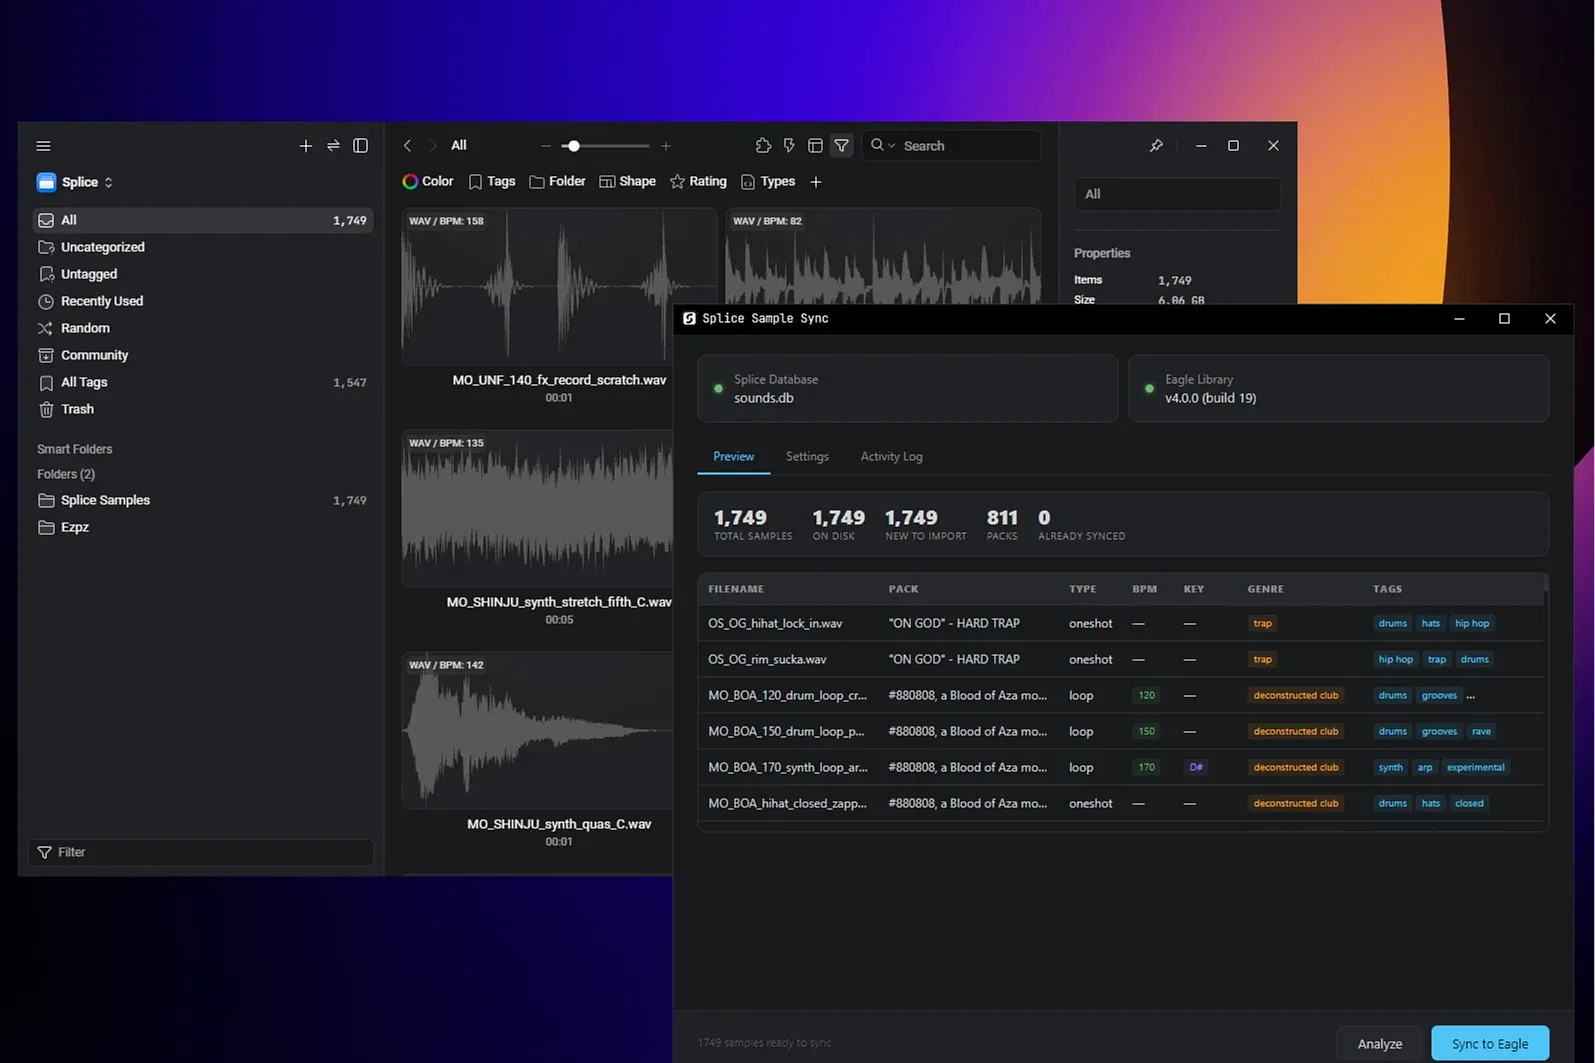This screenshot has width=1595, height=1063.
Task: Select the OS_OG_rim_sucka.wav row
Action: coord(1121,659)
